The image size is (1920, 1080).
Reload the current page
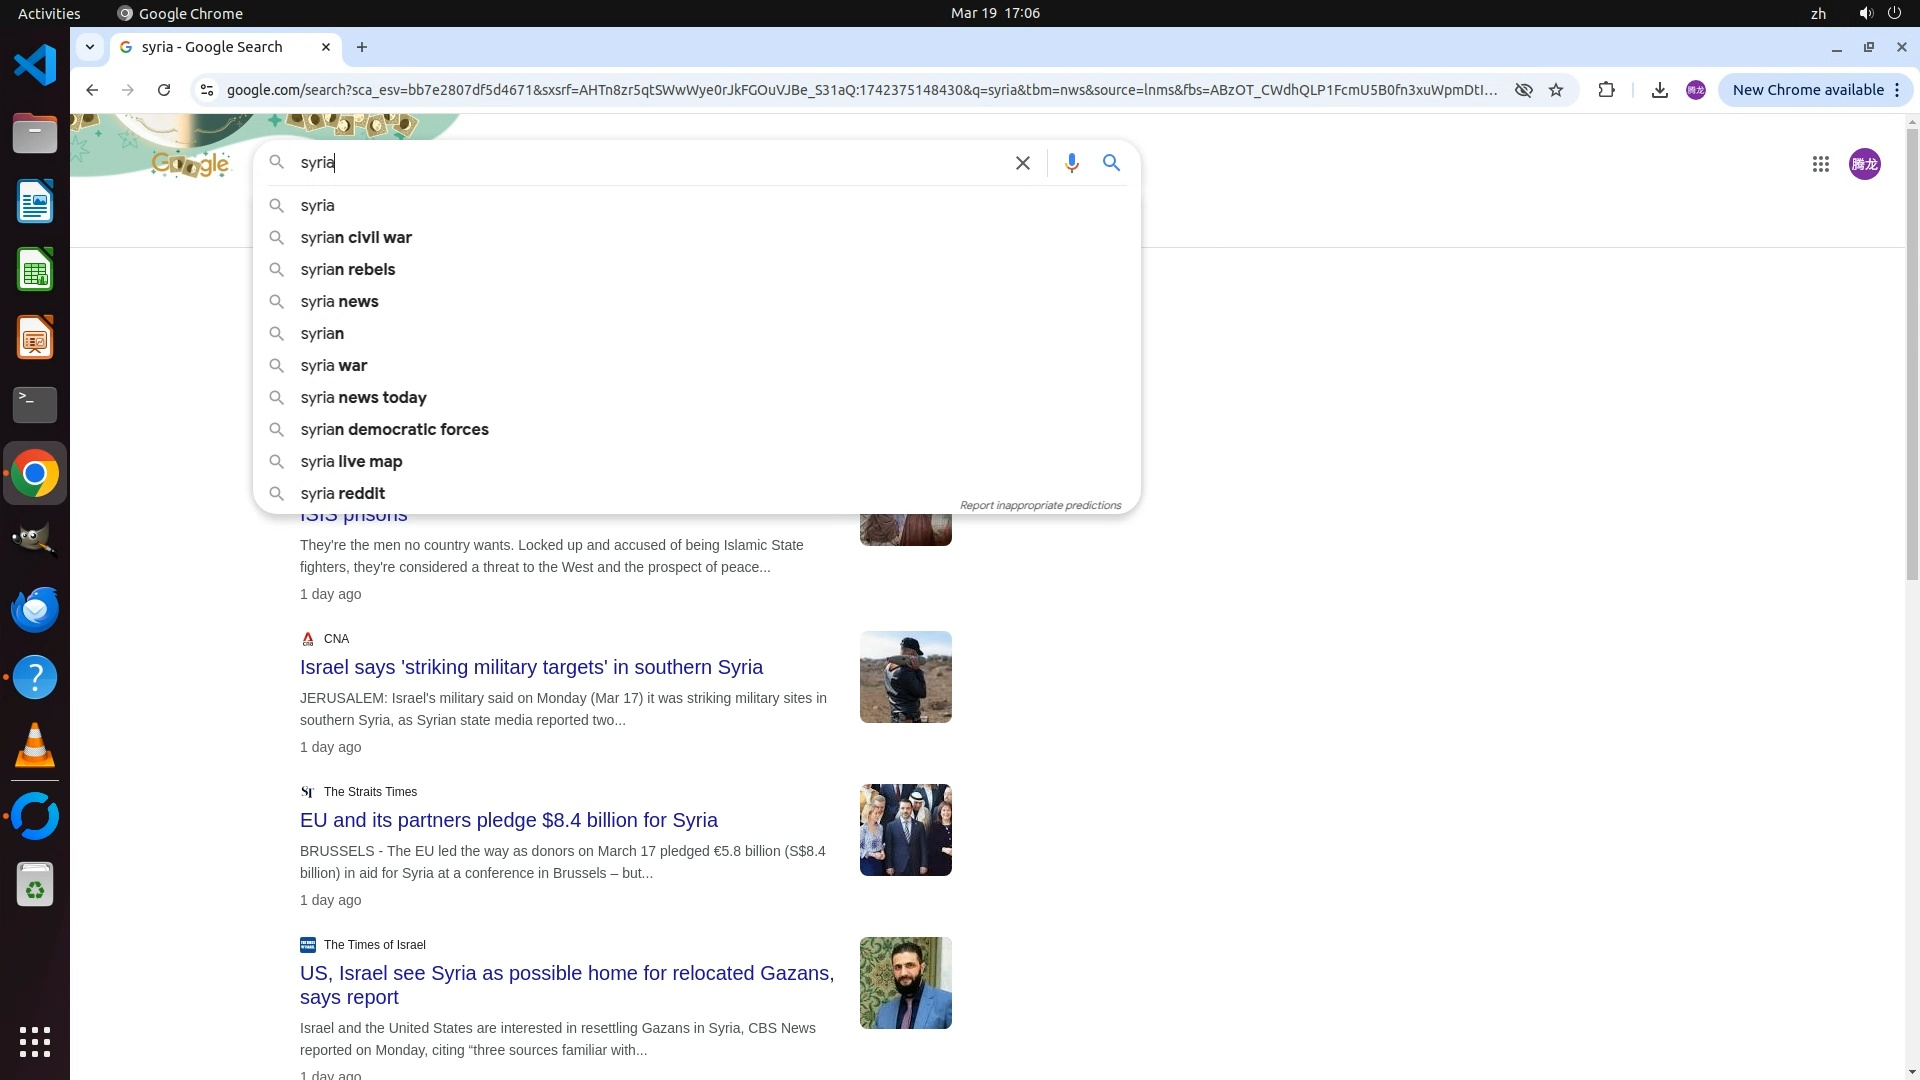tap(164, 90)
